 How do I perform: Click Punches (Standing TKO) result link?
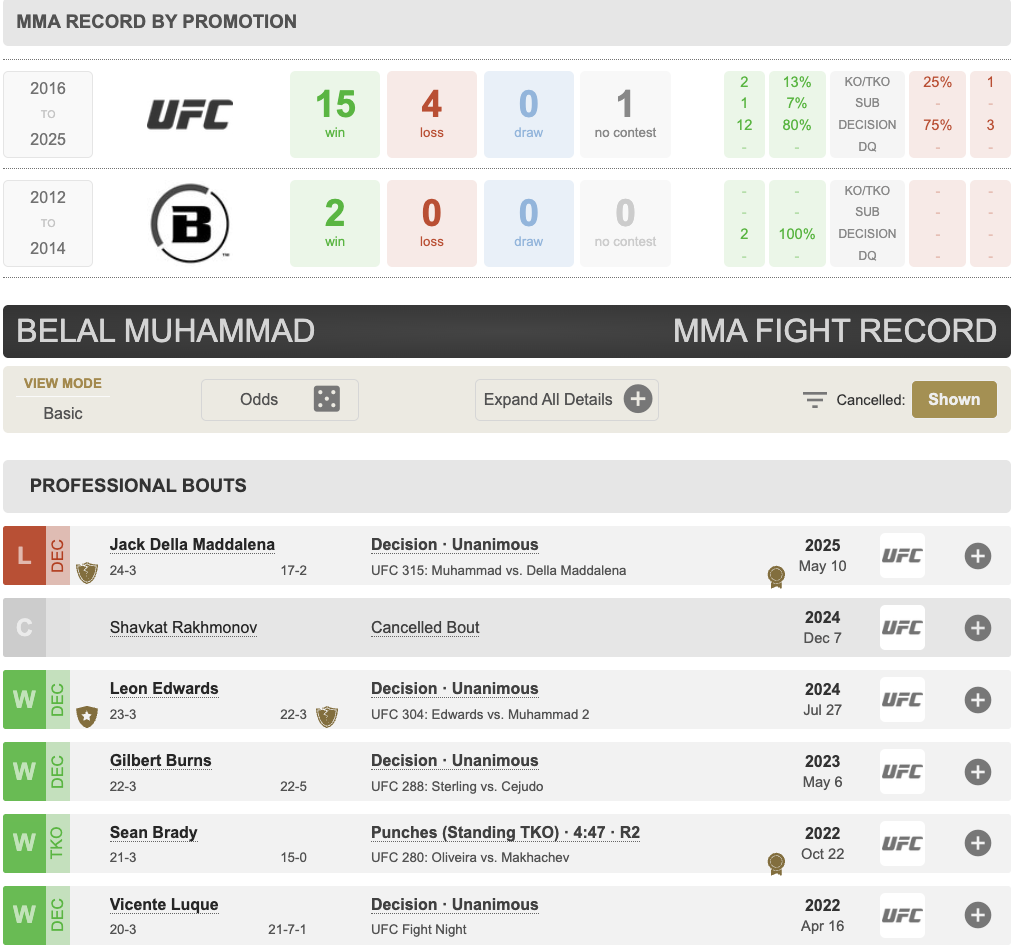pos(505,832)
